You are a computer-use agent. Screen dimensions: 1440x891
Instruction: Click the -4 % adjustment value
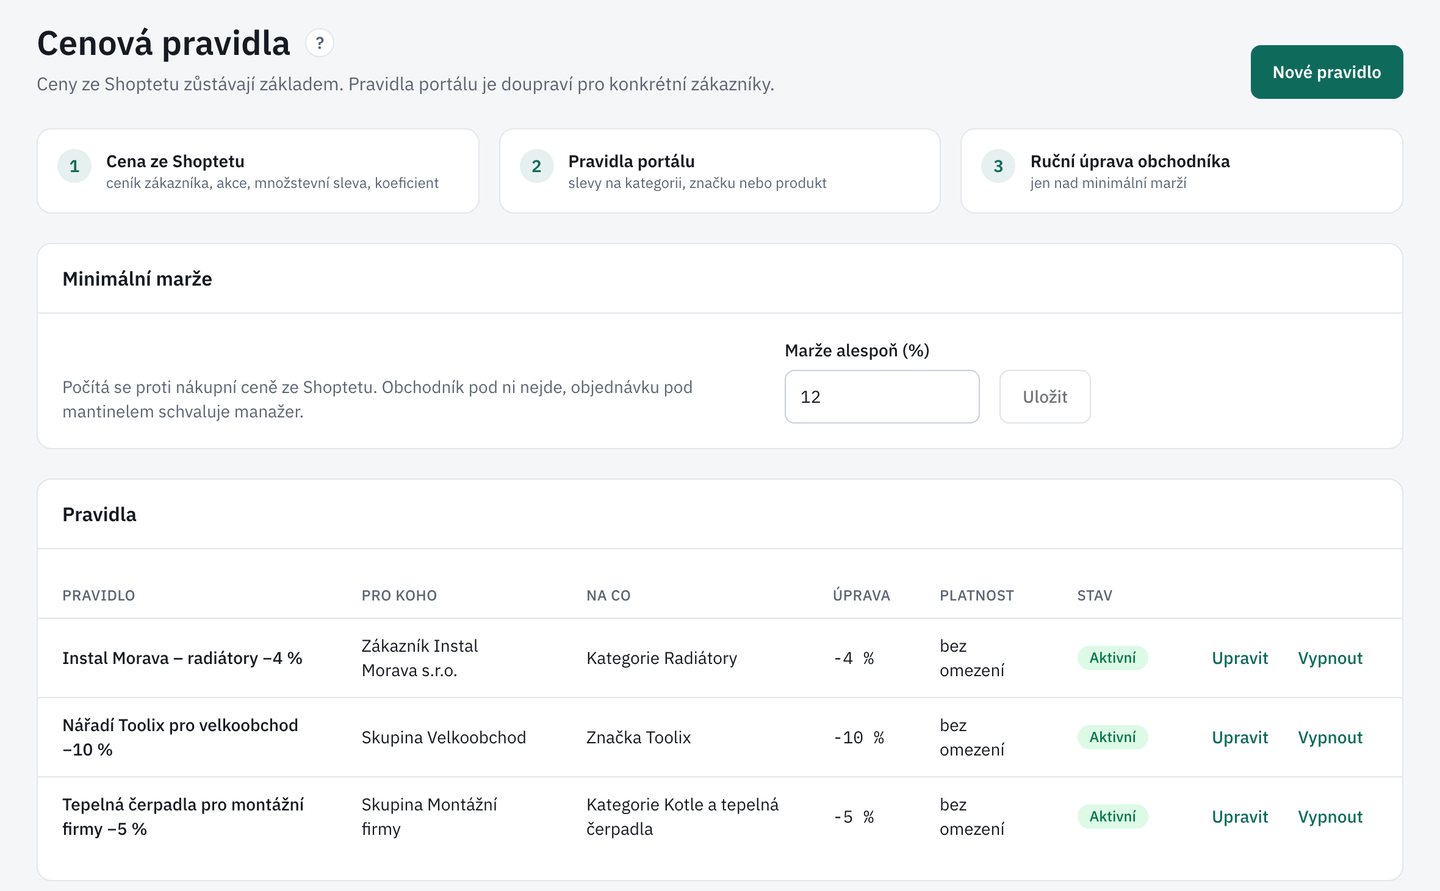854,658
